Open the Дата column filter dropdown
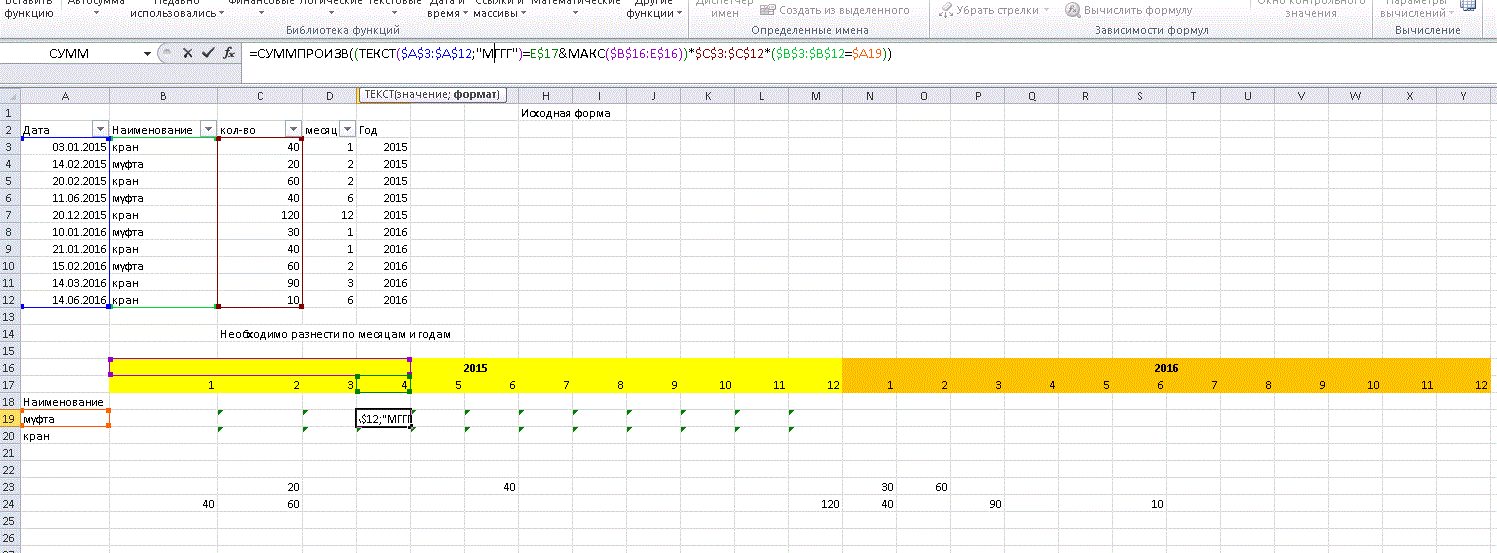 point(99,130)
